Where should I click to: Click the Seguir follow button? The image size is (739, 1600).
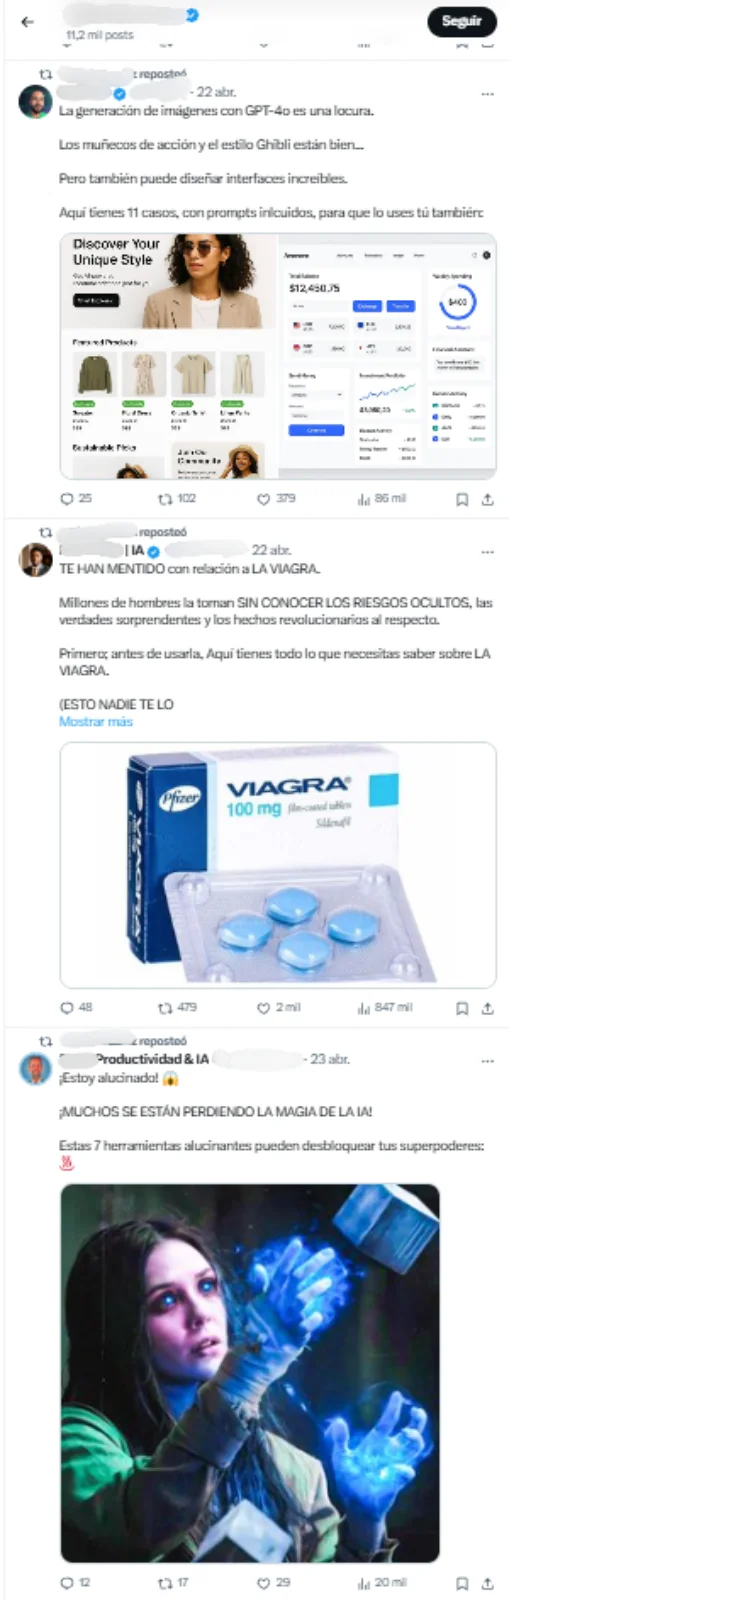tap(462, 21)
